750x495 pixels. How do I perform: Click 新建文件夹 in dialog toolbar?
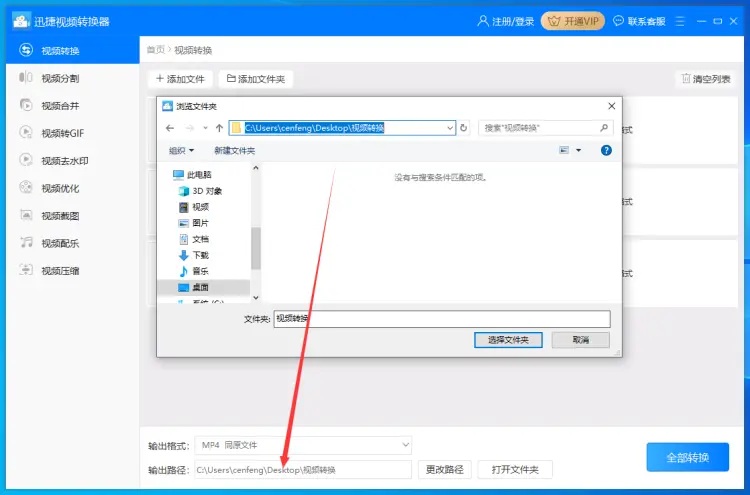[x=234, y=151]
